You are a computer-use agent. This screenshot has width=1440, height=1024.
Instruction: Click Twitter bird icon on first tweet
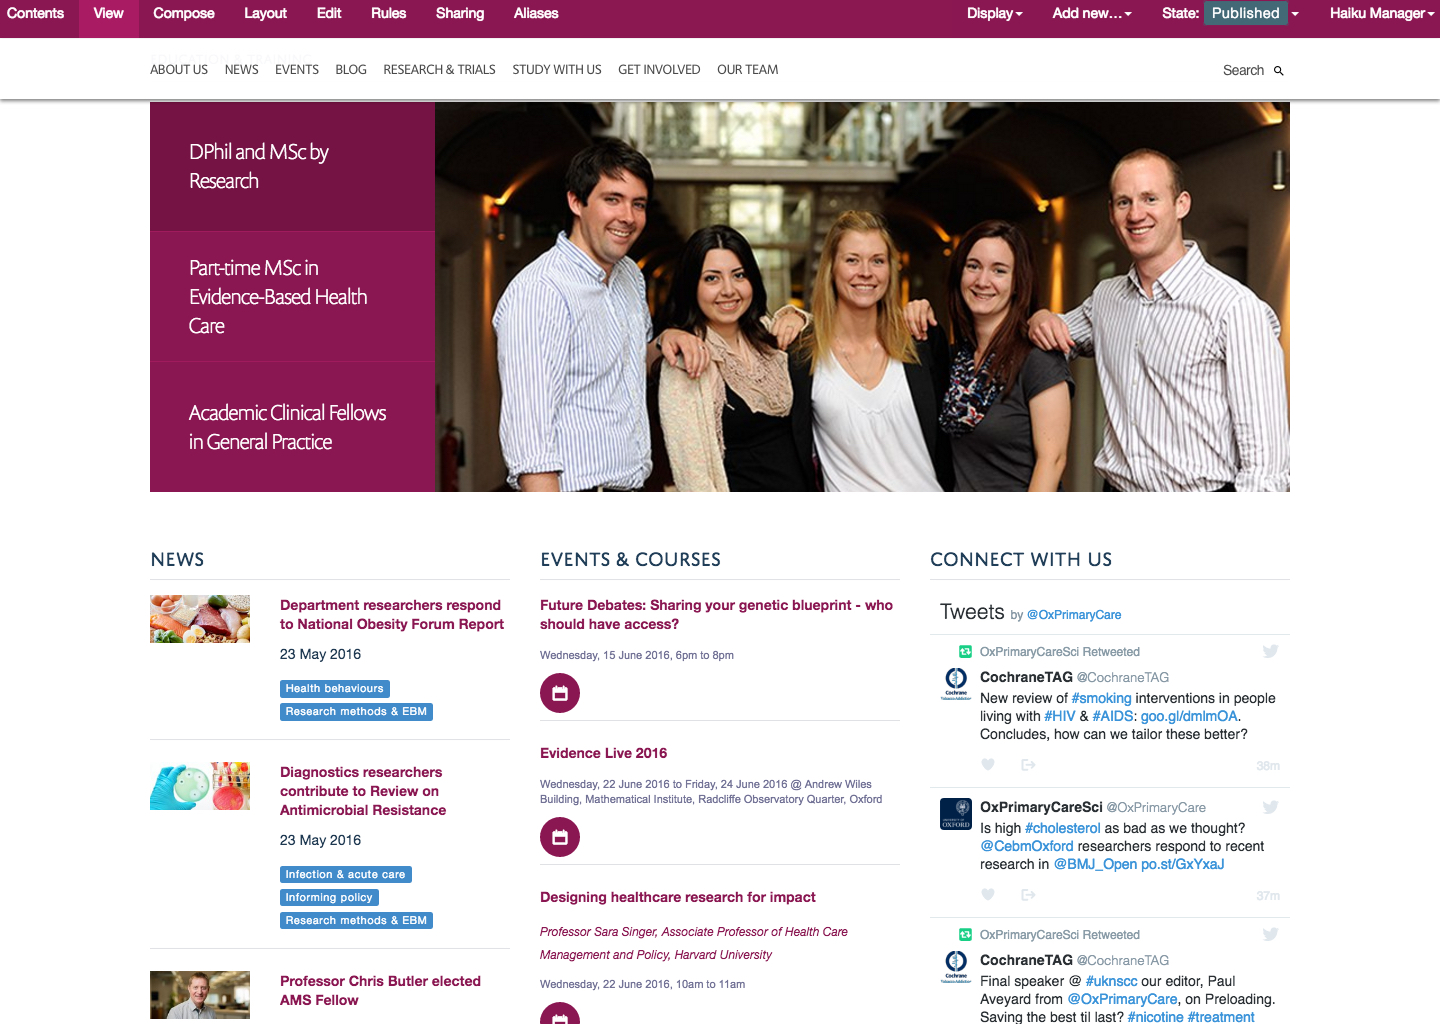1270,651
